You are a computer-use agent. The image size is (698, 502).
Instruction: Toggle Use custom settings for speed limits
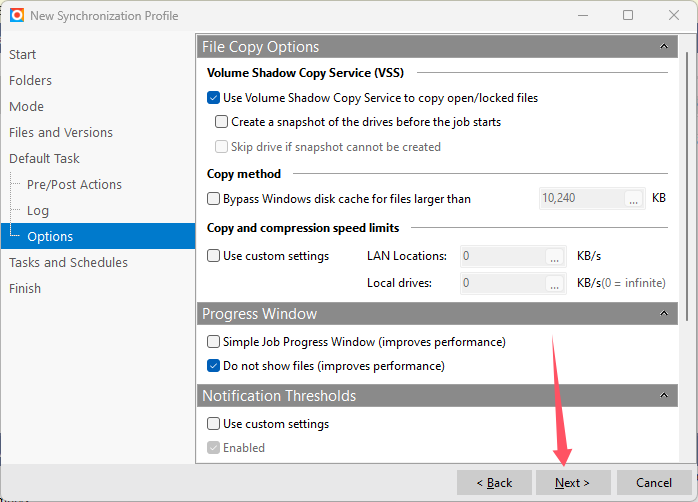pos(214,256)
